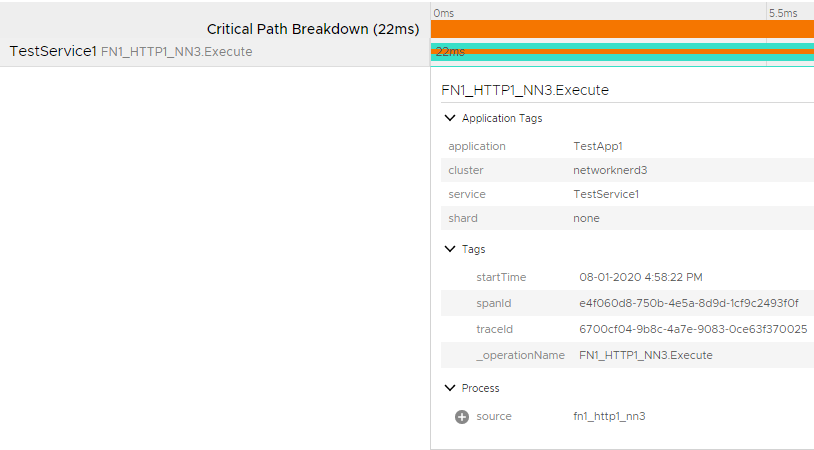The height and width of the screenshot is (450, 814).
Task: Collapse the Application Tags chevron
Action: point(450,118)
